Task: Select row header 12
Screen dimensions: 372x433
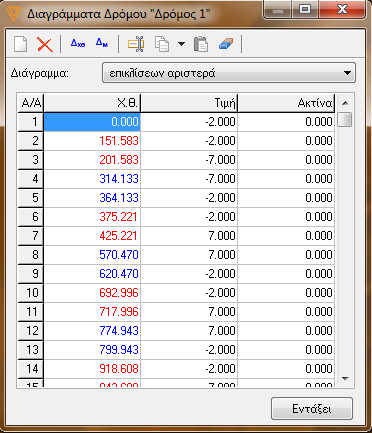Action: pos(31,331)
